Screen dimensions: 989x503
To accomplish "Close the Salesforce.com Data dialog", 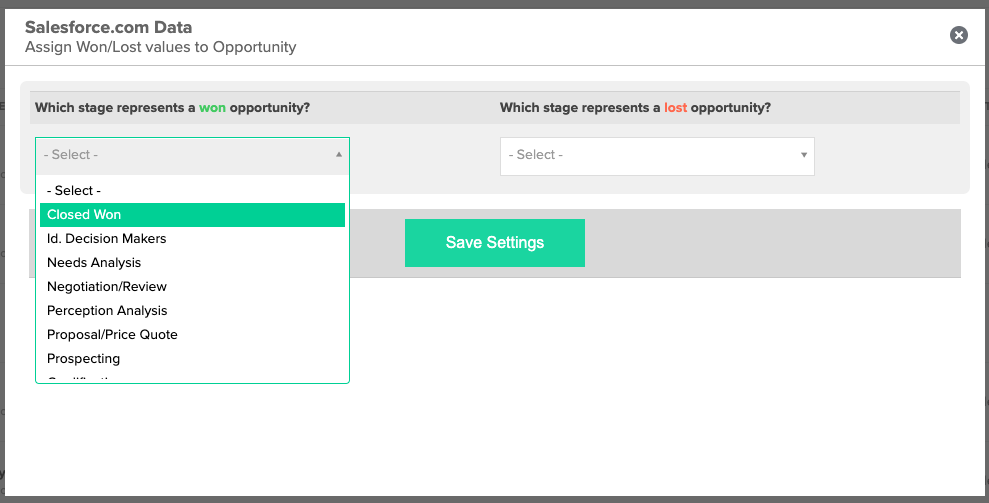I will (x=959, y=35).
